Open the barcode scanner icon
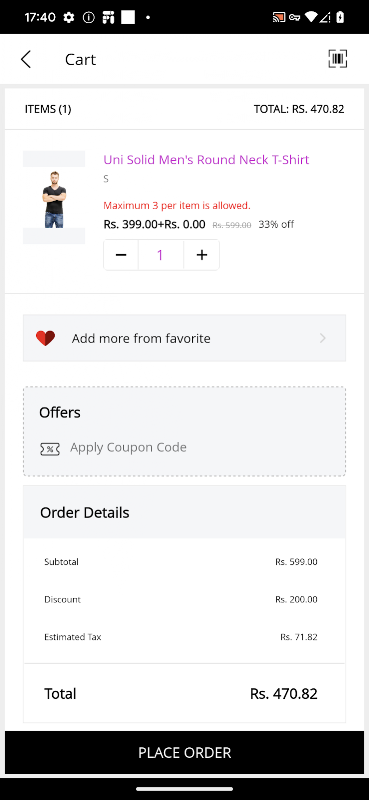Screen dimensions: 369x800 (337, 59)
